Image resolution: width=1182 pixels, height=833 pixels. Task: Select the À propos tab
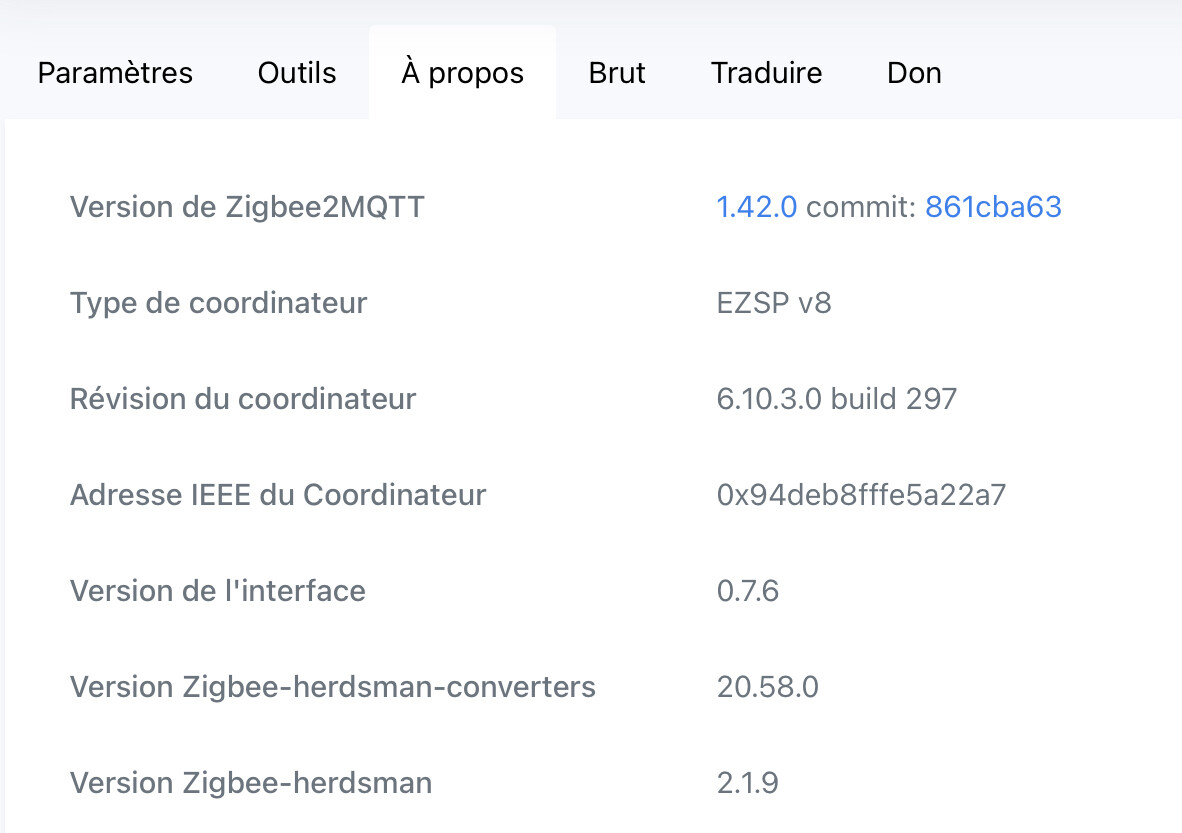(x=462, y=73)
